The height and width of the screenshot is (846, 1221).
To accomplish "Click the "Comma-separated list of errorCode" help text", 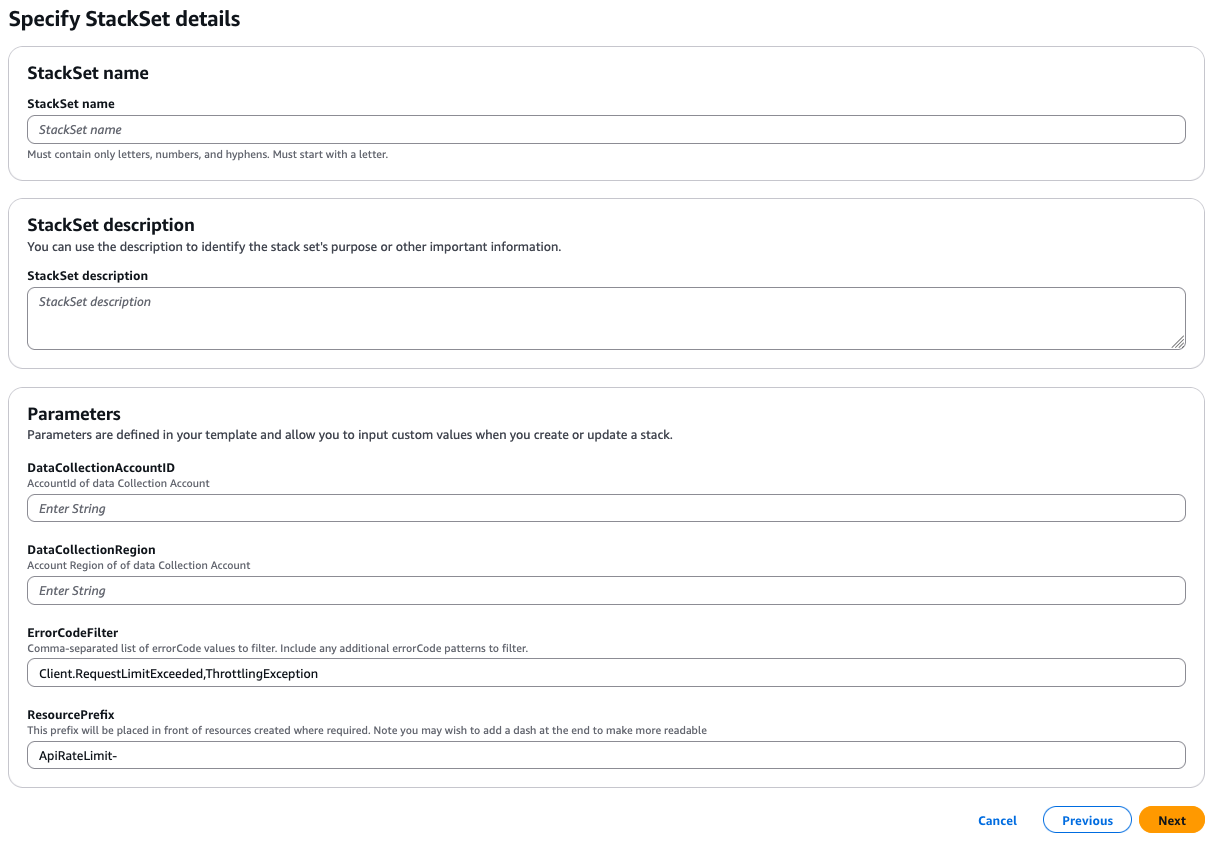I will point(277,648).
